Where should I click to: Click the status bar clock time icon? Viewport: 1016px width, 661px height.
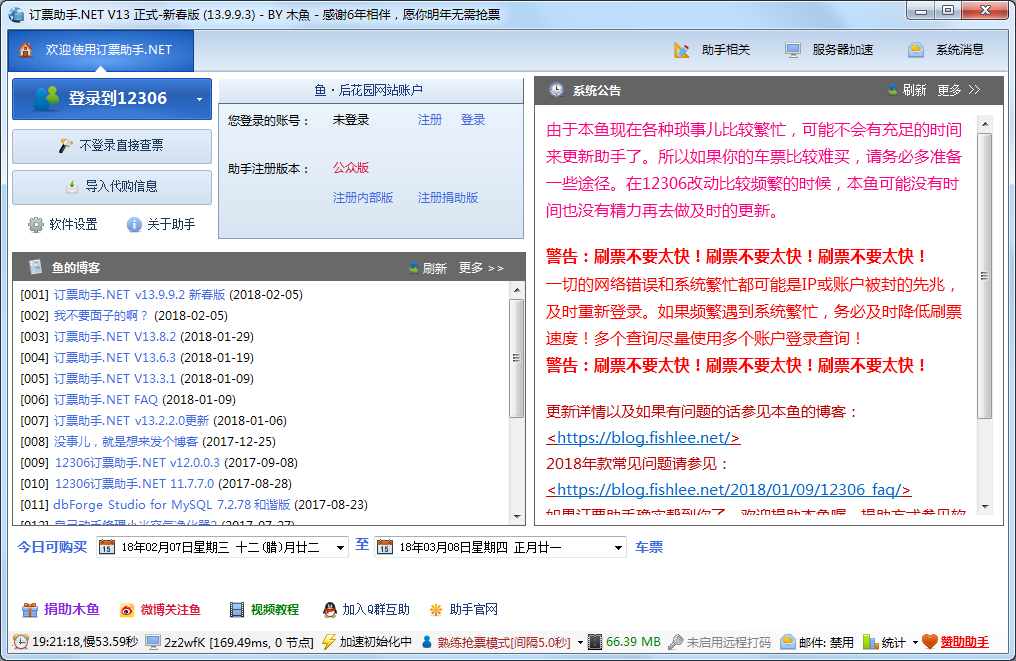click(20, 642)
